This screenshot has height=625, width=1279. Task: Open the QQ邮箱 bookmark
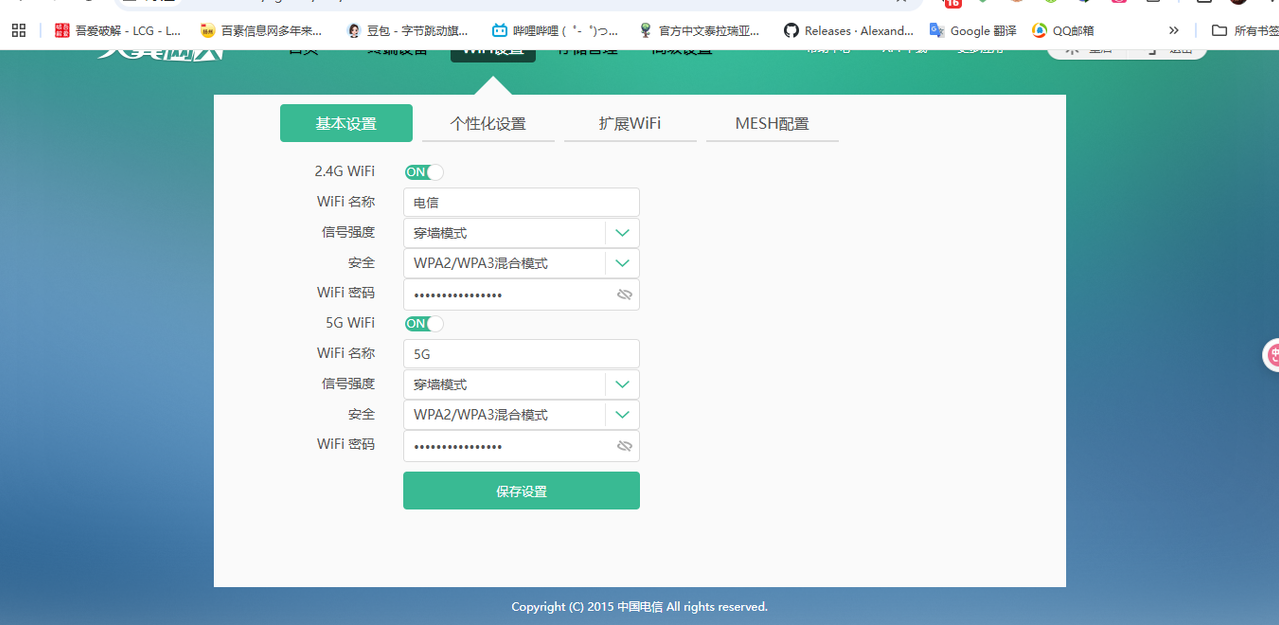[1063, 31]
